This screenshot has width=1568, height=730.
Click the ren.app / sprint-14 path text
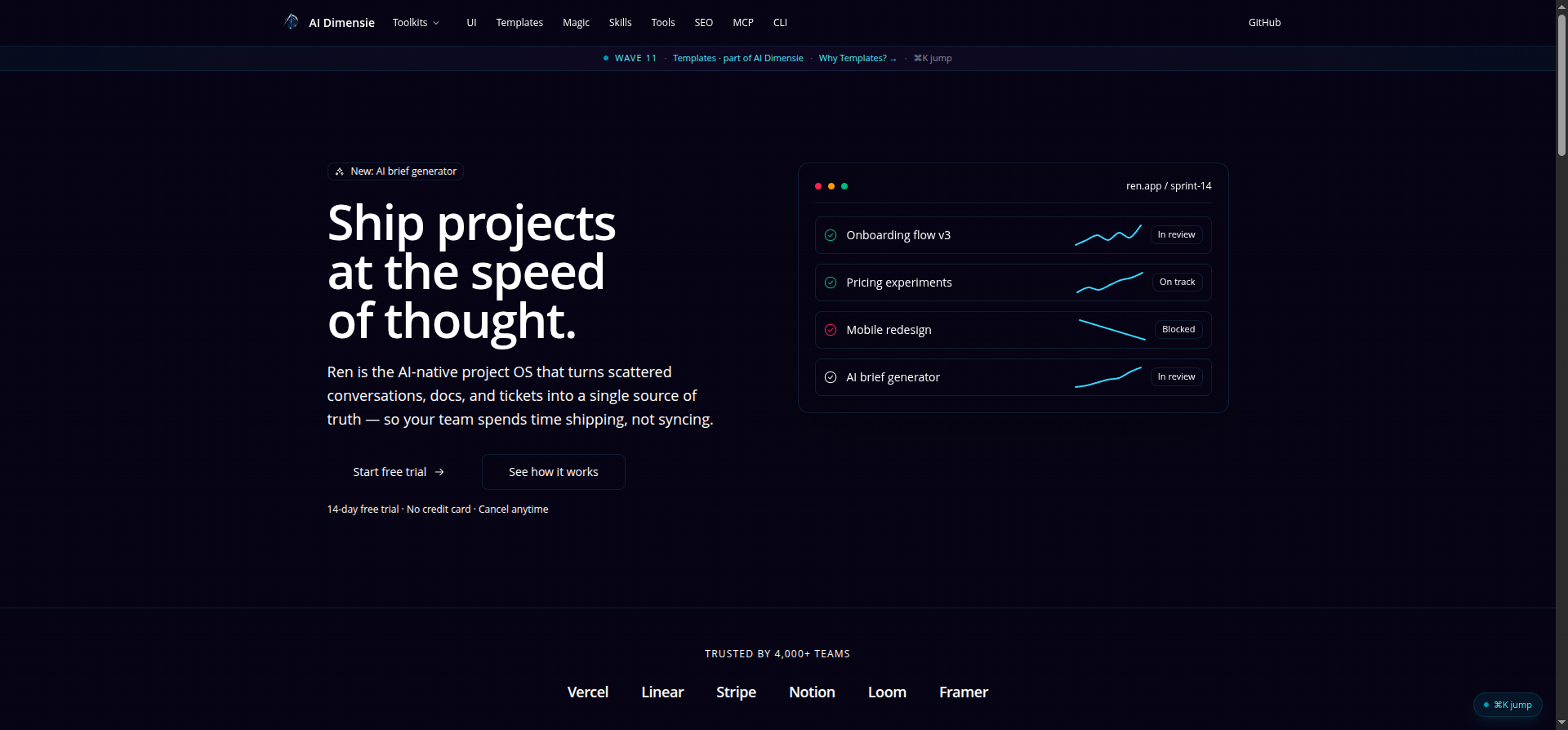coord(1169,186)
